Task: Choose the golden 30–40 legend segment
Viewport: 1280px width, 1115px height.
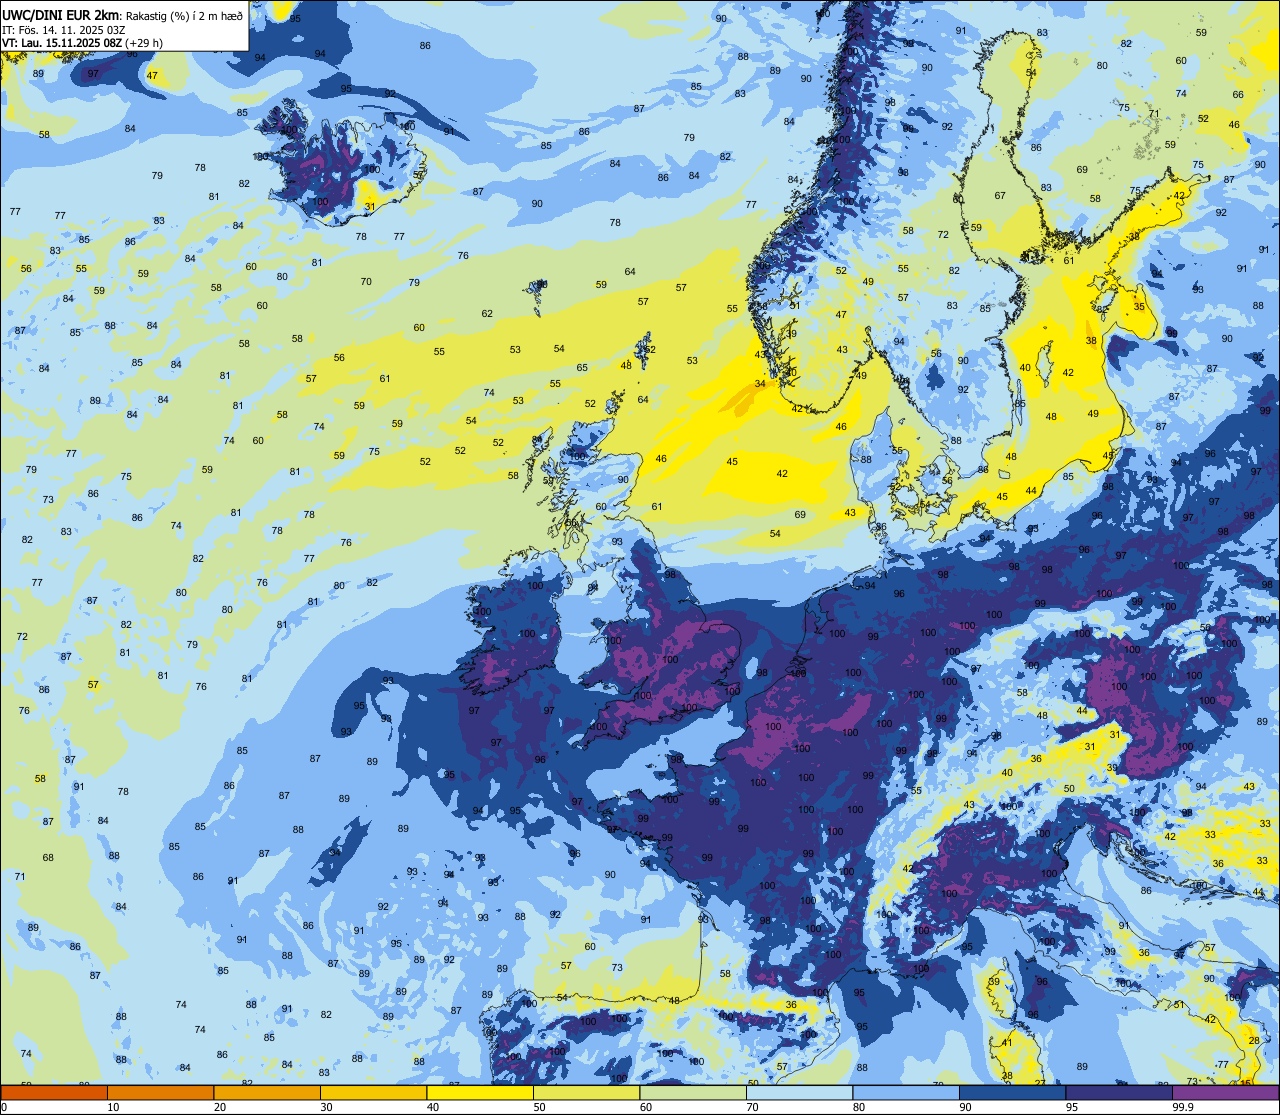Action: 373,1092
